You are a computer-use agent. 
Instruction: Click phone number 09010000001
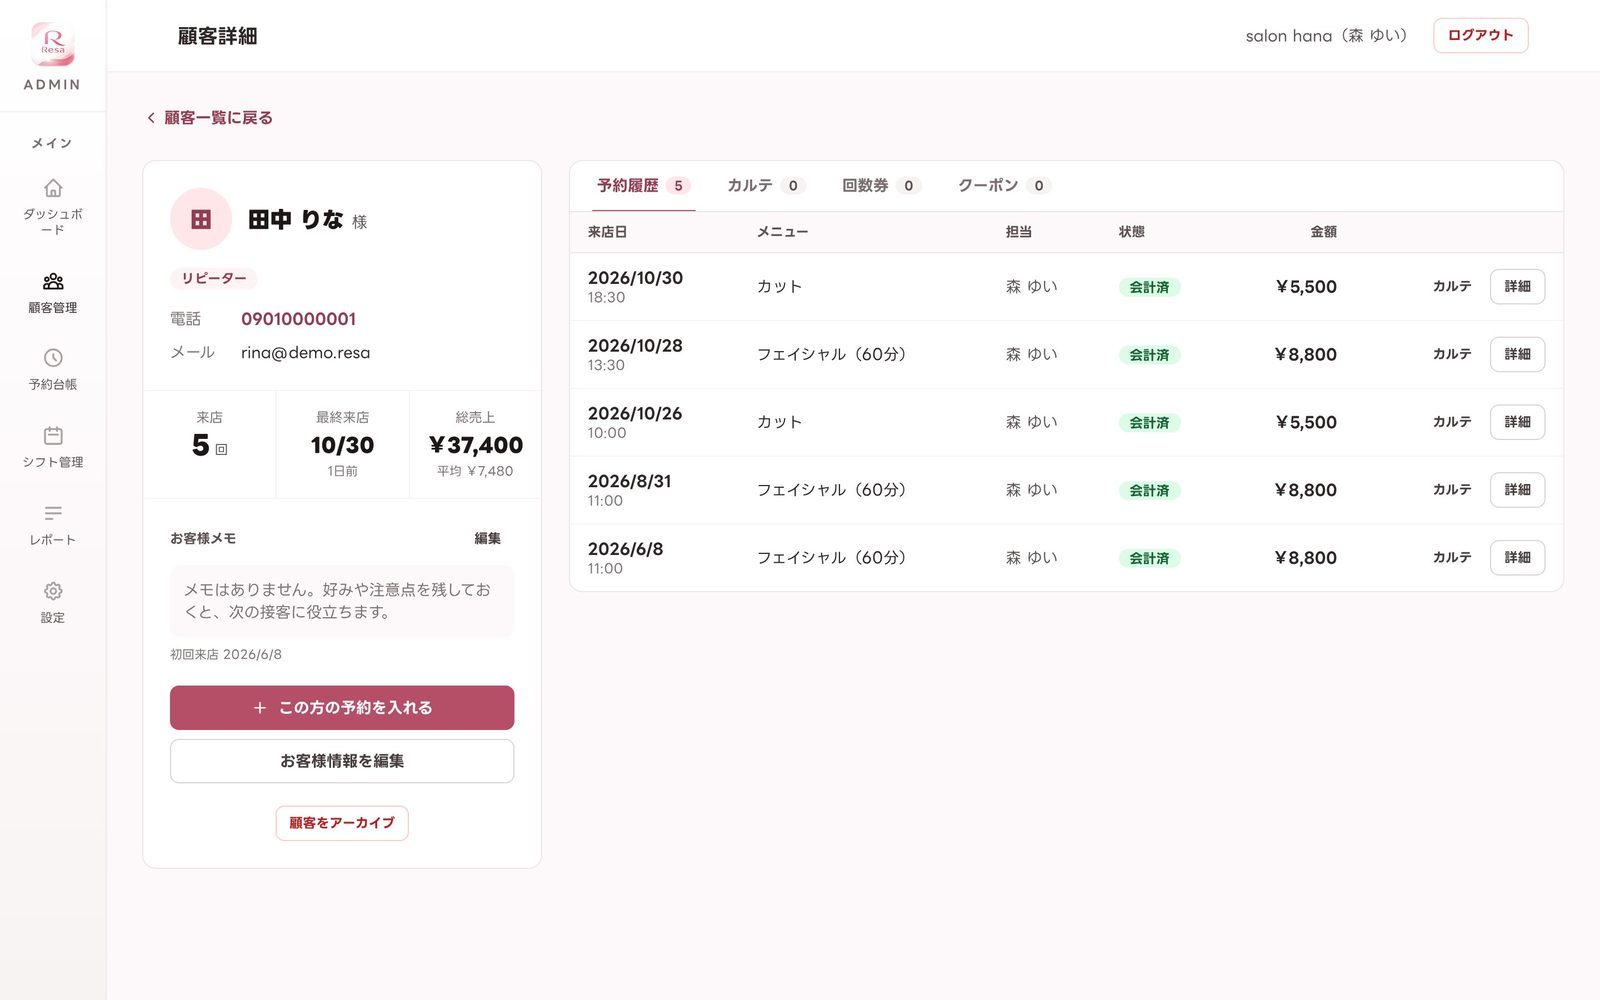click(x=298, y=319)
